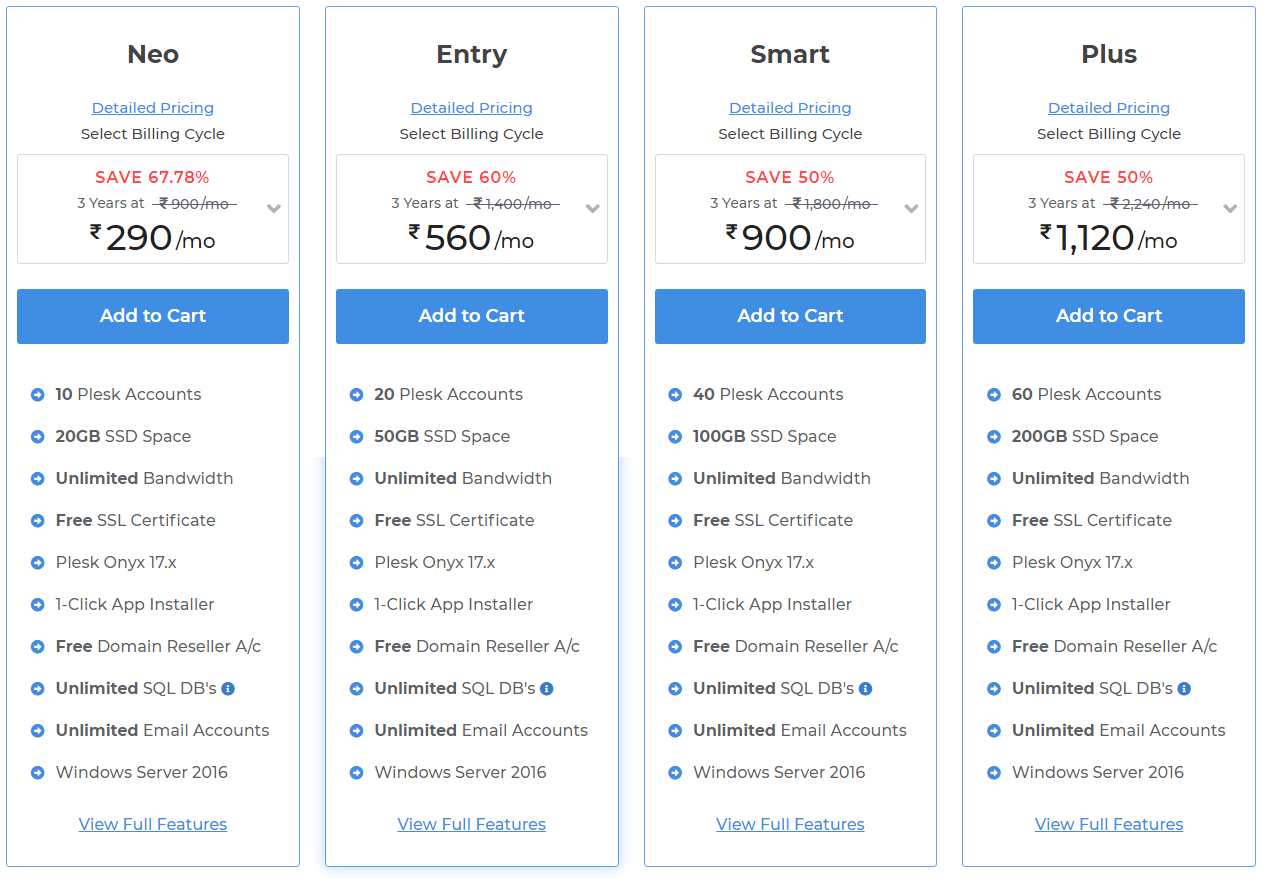Open Plus billing cycle dropdown chevron

click(x=1230, y=209)
